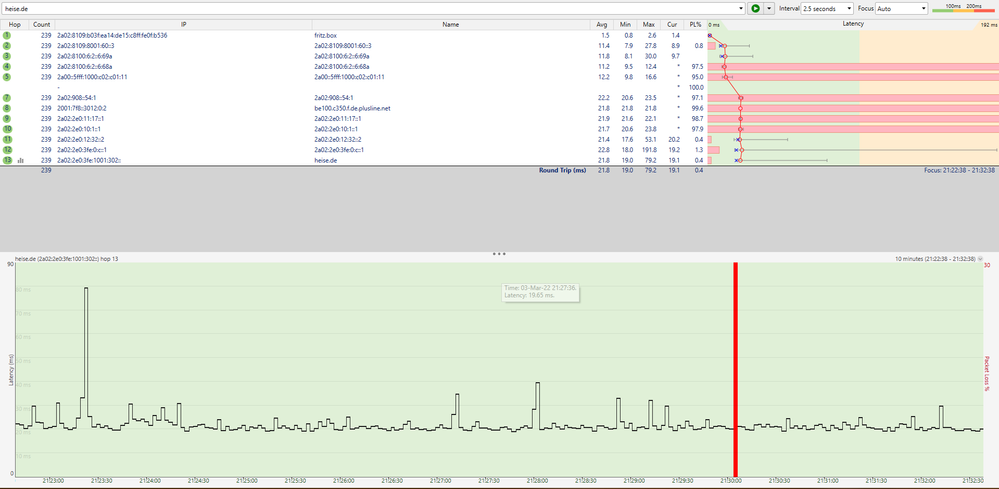Select hop 7 green circle icon

7,97
